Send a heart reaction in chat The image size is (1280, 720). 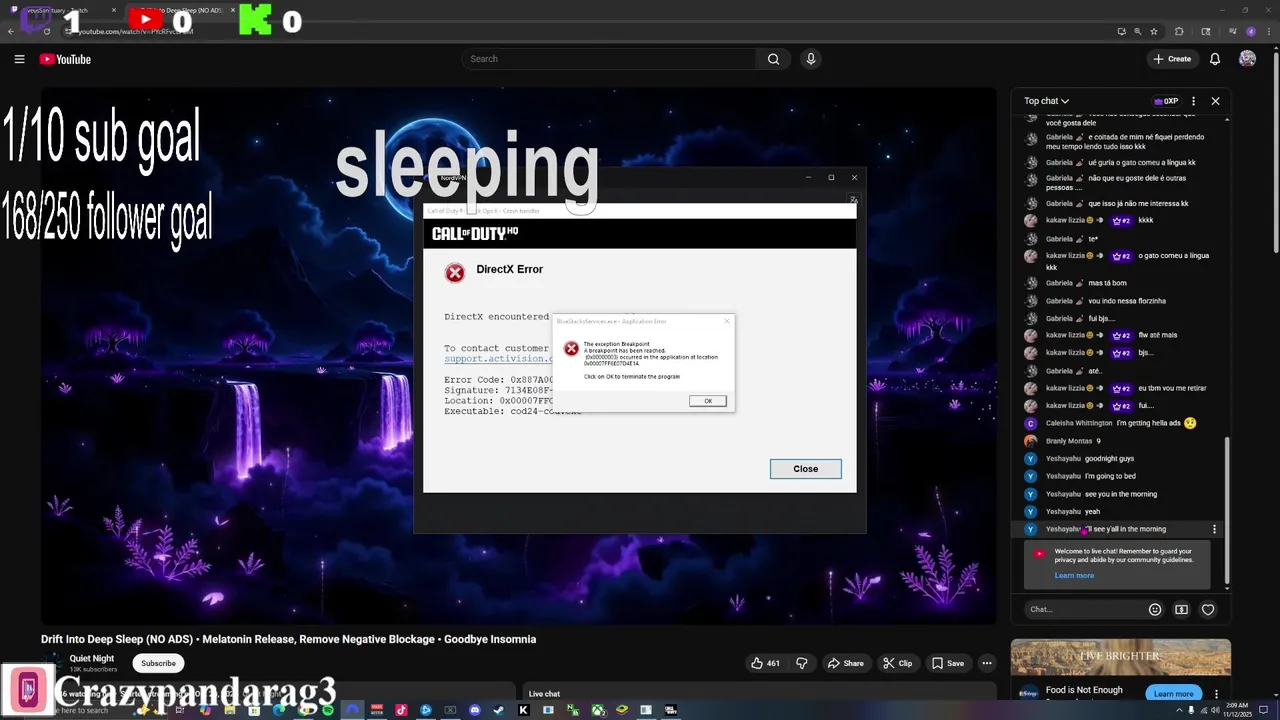[x=1208, y=609]
